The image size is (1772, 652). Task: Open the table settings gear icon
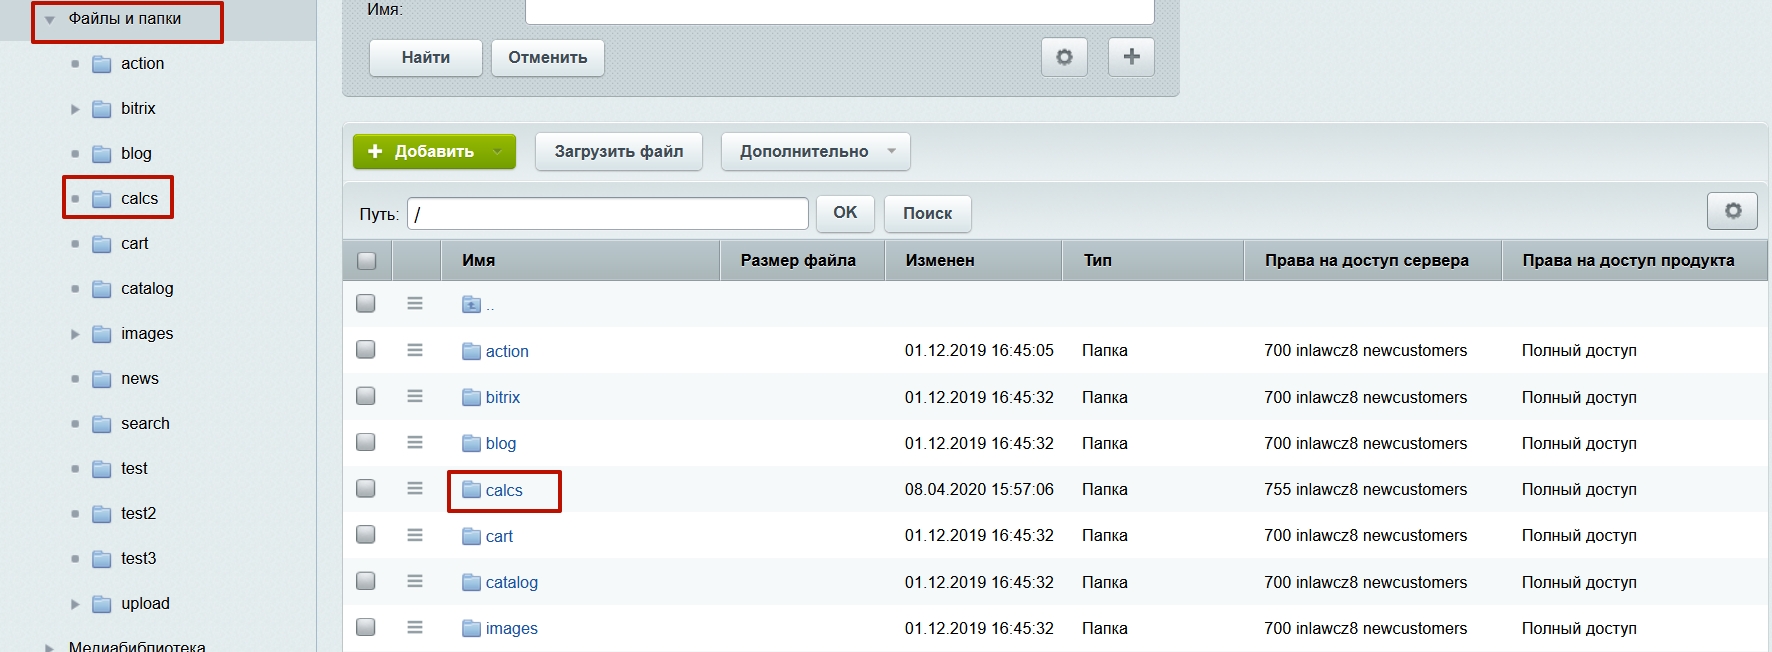pyautogui.click(x=1732, y=211)
